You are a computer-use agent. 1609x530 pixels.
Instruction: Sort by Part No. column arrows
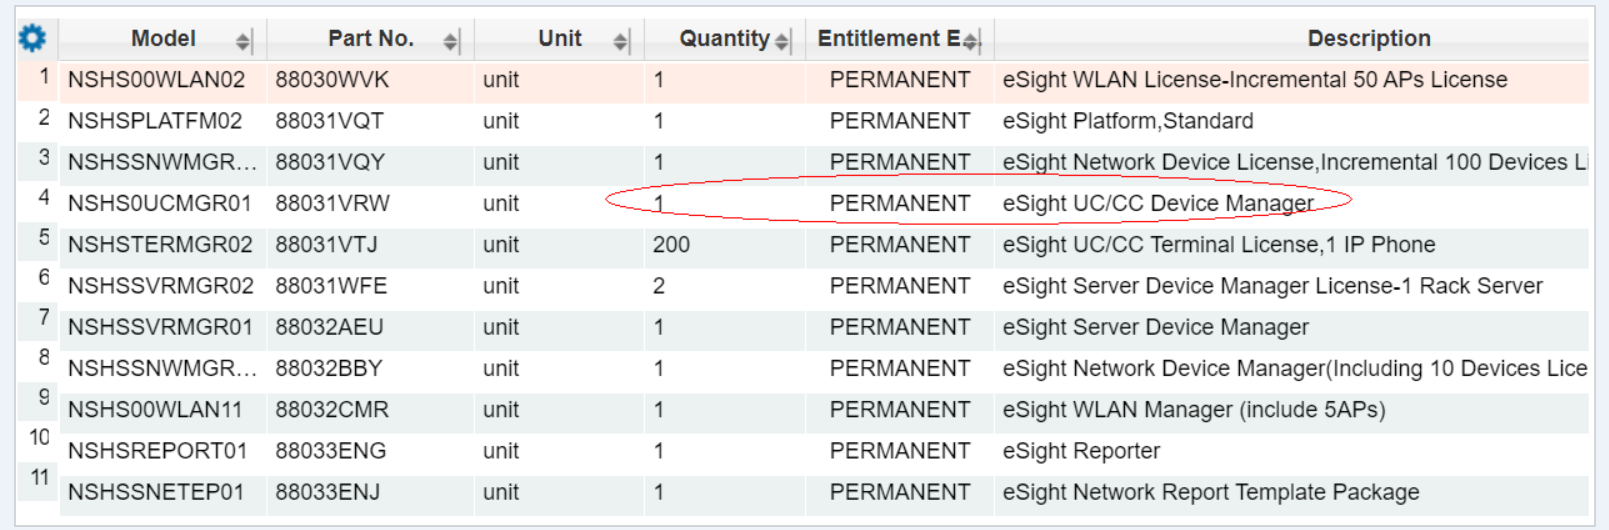450,41
